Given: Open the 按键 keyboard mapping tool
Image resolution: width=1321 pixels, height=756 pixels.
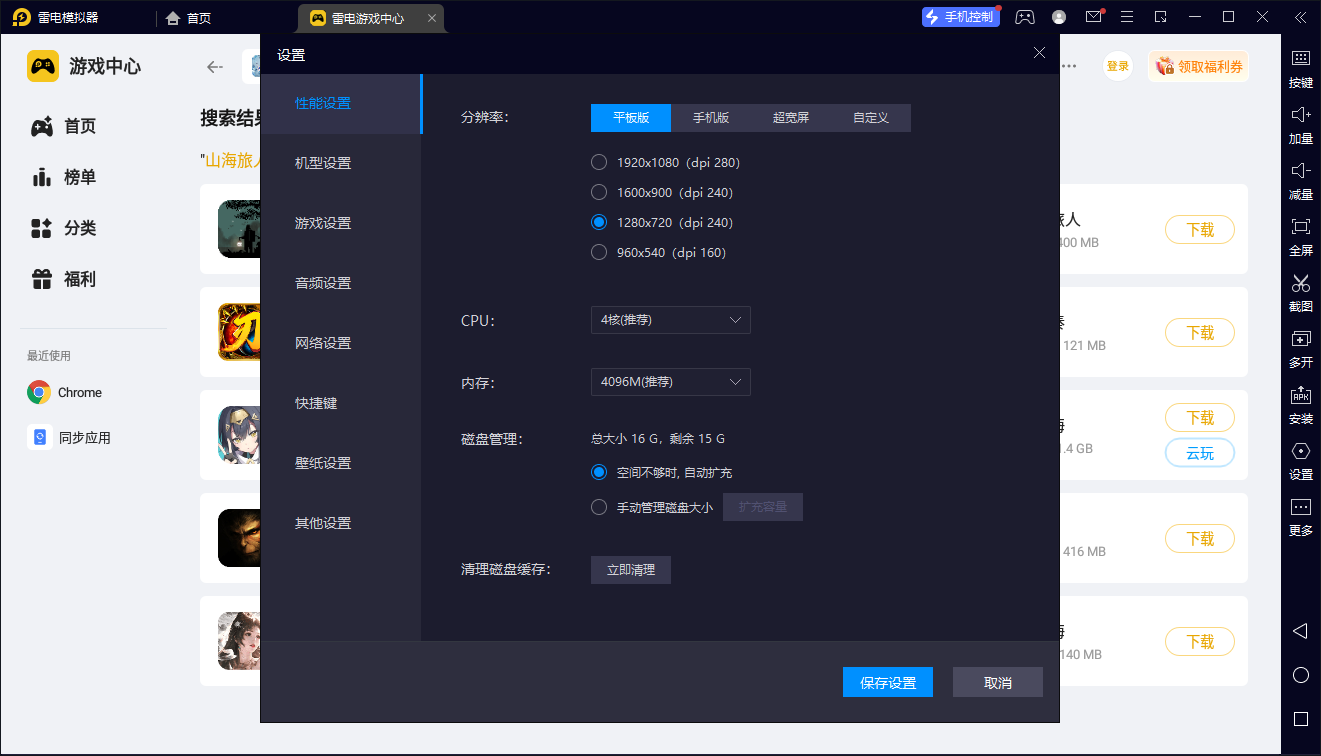Looking at the screenshot, I should pyautogui.click(x=1300, y=67).
